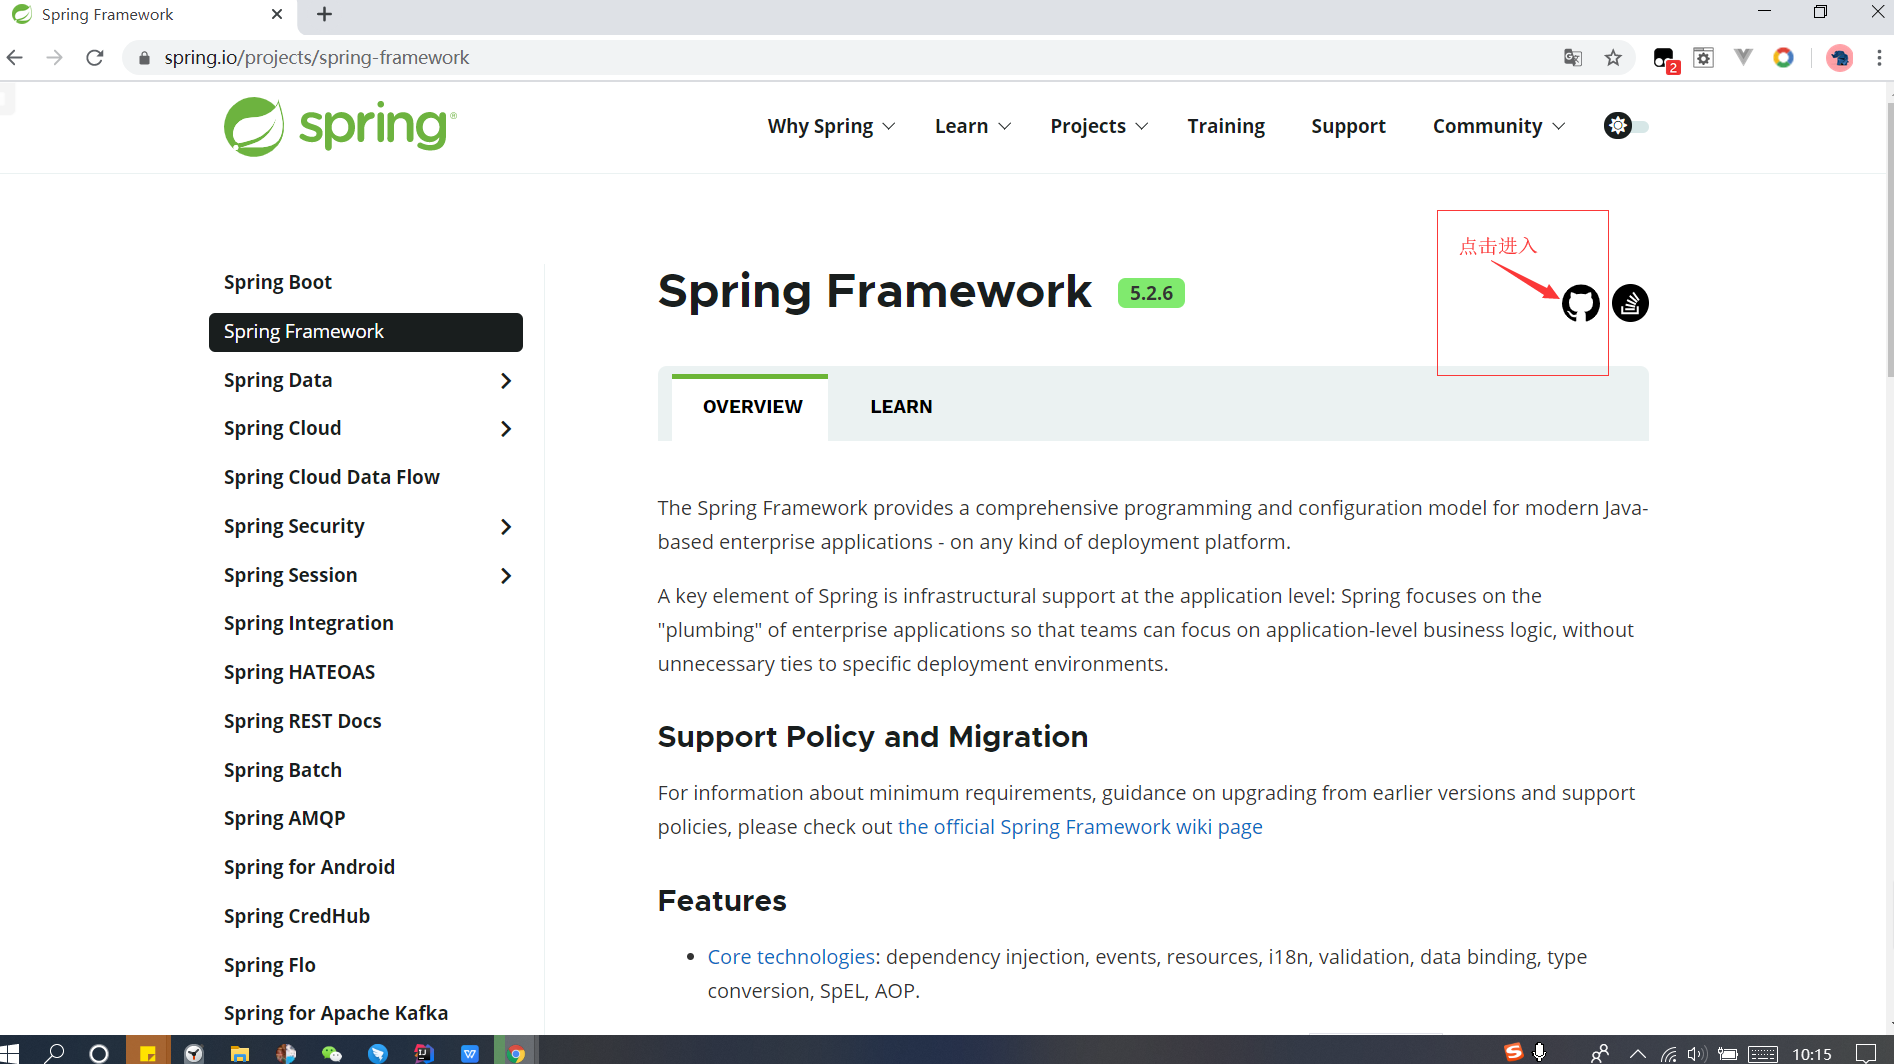Viewport: 1894px width, 1064px height.
Task: Select Spring Boot in the sidebar
Action: (x=278, y=282)
